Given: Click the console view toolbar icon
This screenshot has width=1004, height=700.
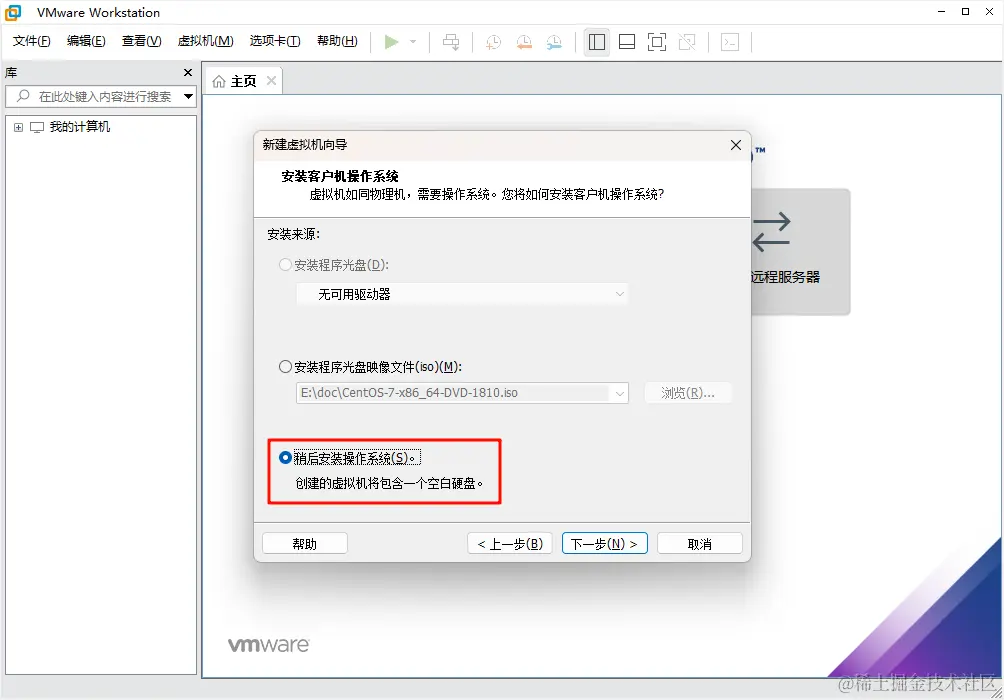Looking at the screenshot, I should (x=730, y=42).
